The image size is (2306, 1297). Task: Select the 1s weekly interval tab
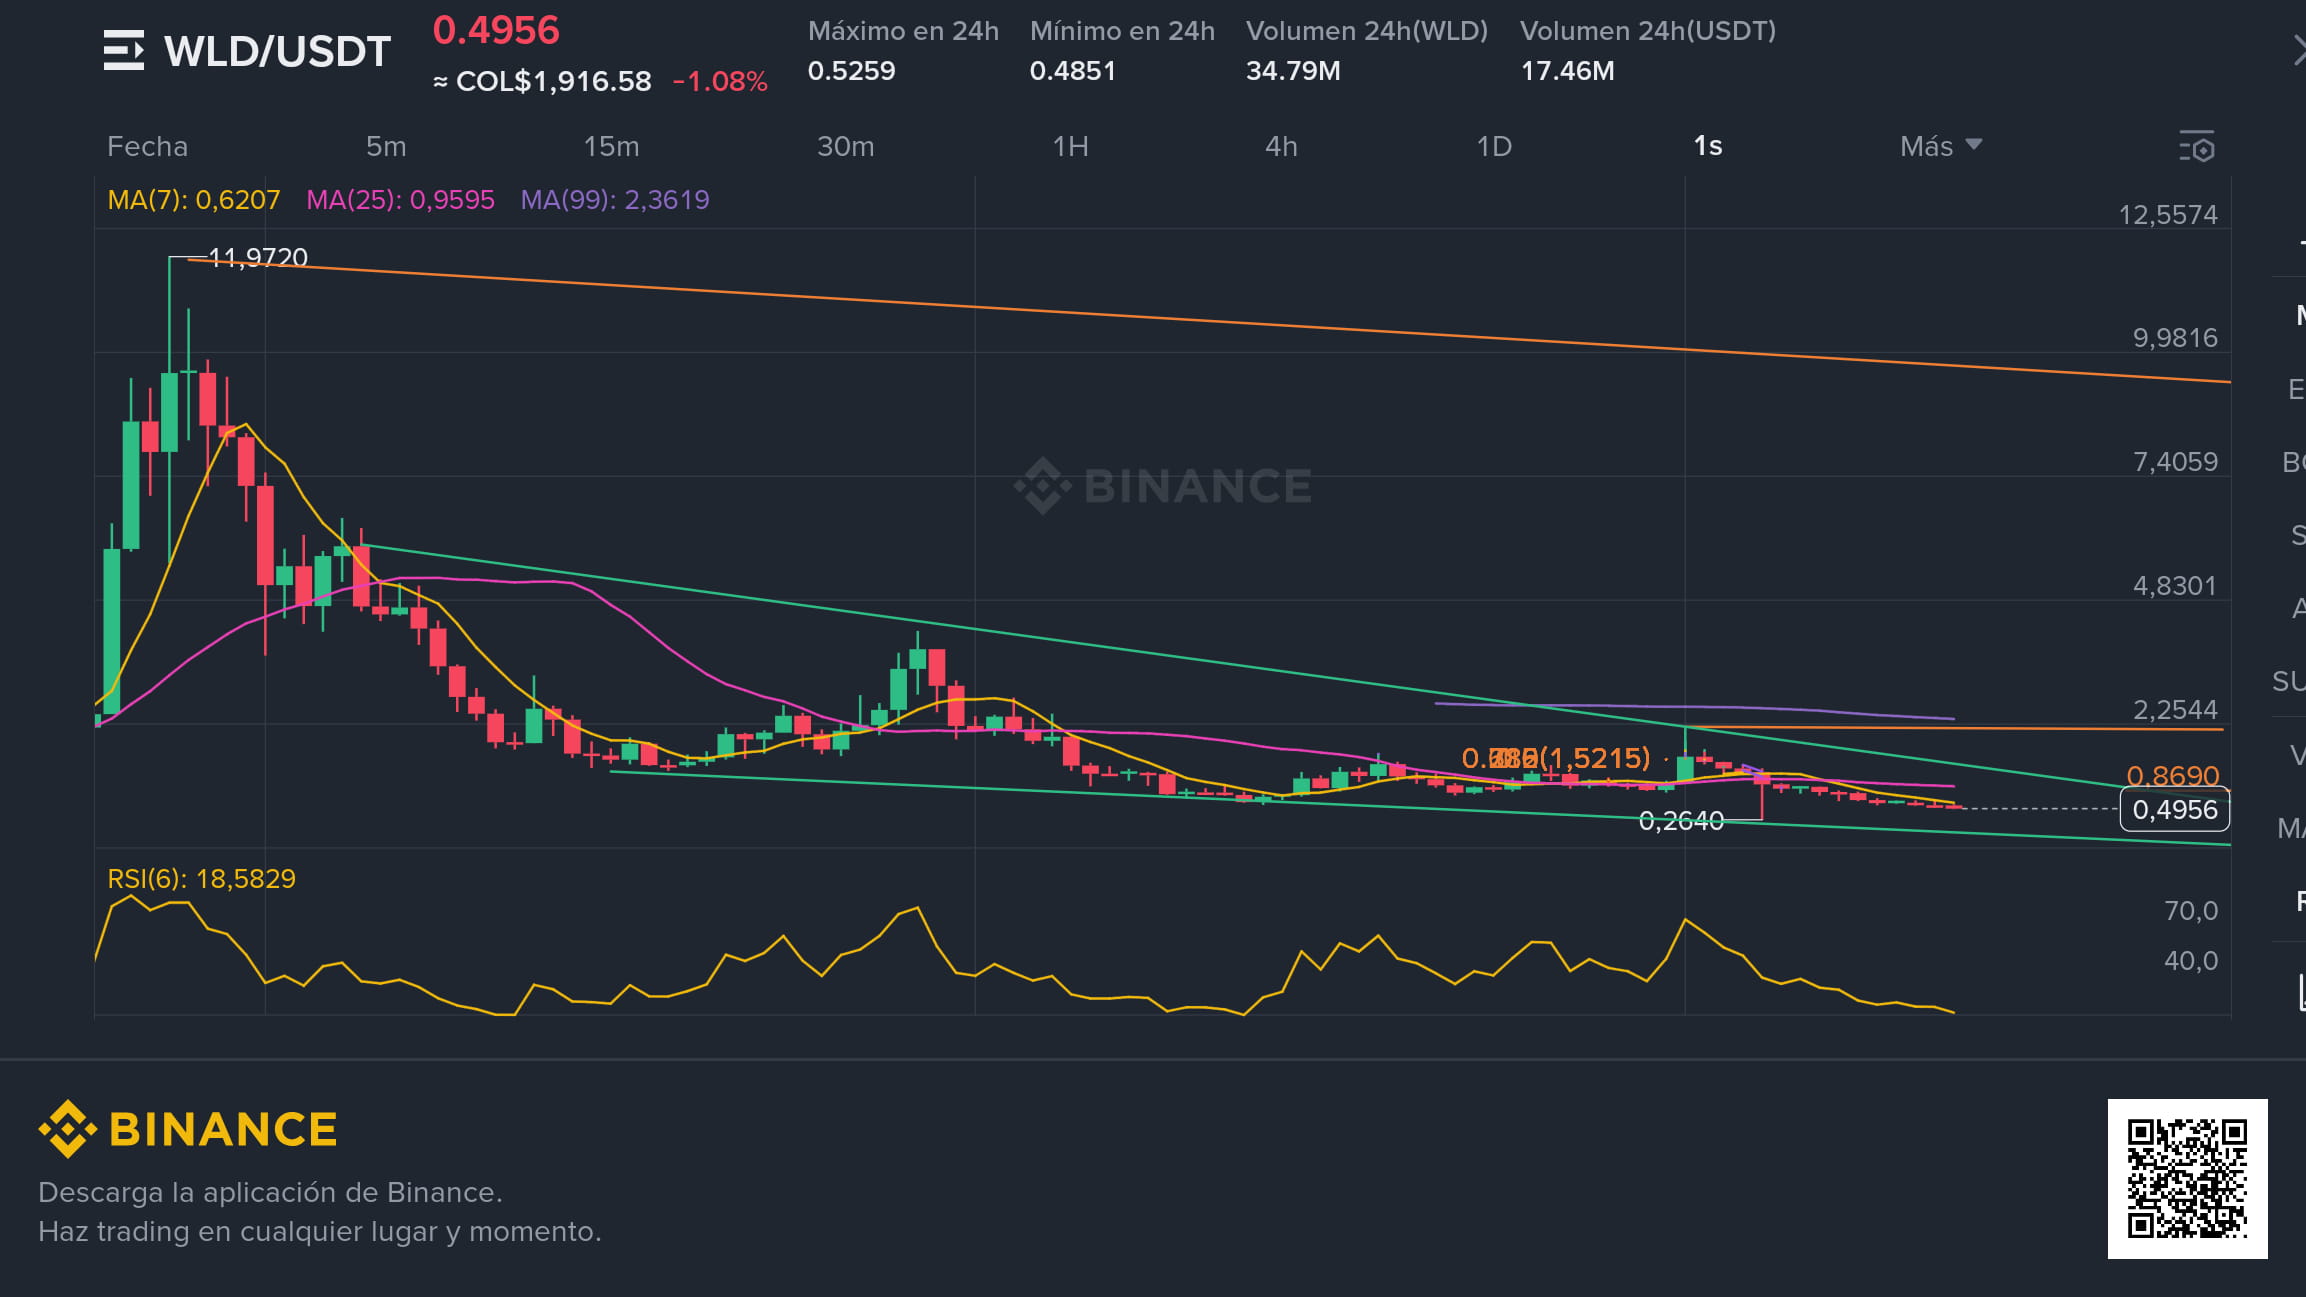[1708, 146]
